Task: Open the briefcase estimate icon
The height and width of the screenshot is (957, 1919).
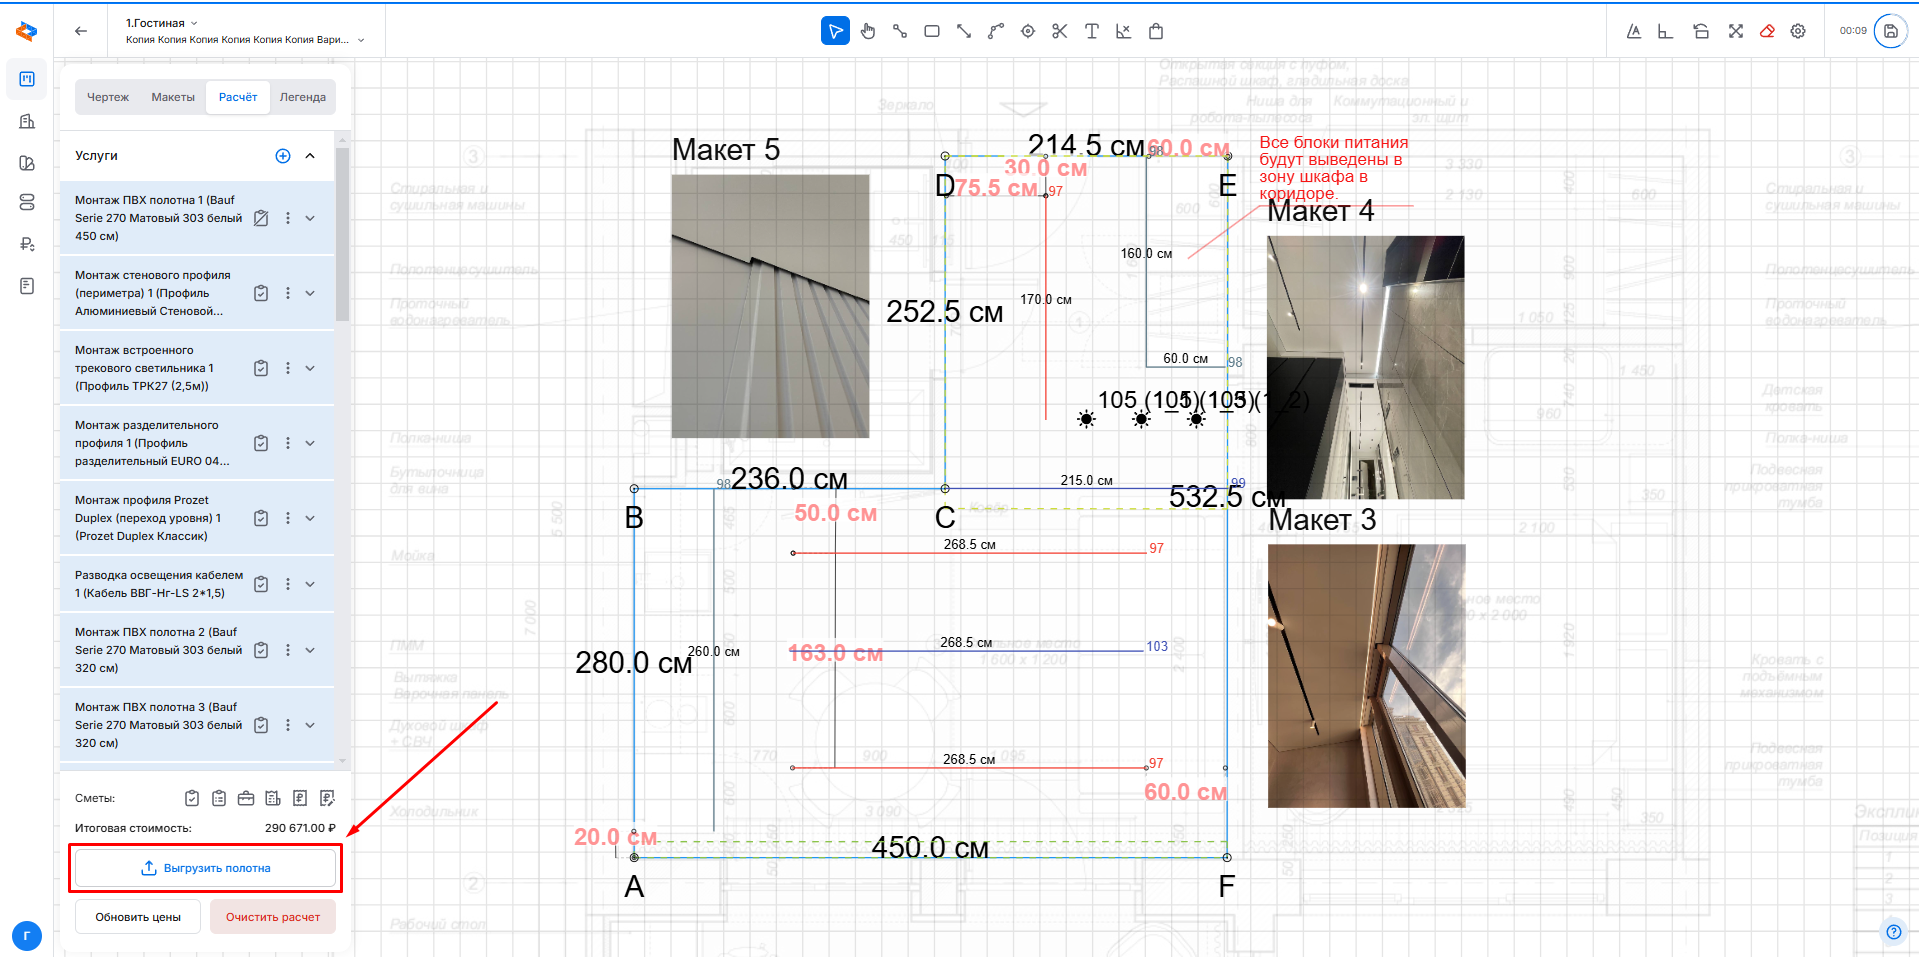Action: [246, 798]
